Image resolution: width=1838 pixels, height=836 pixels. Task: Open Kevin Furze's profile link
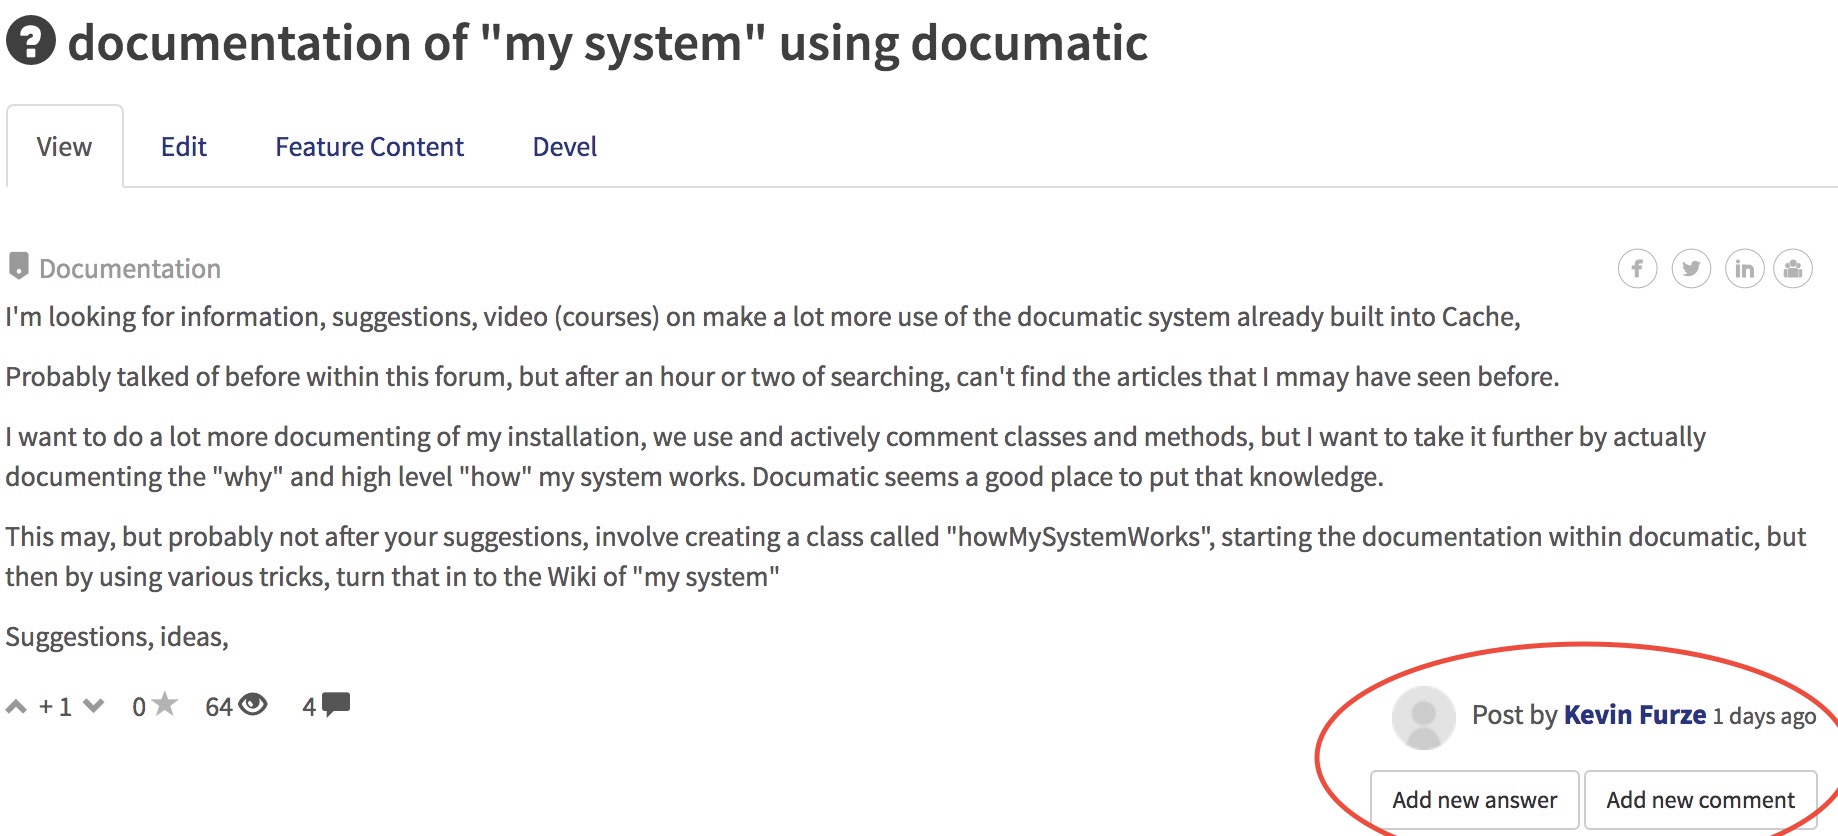(1634, 715)
